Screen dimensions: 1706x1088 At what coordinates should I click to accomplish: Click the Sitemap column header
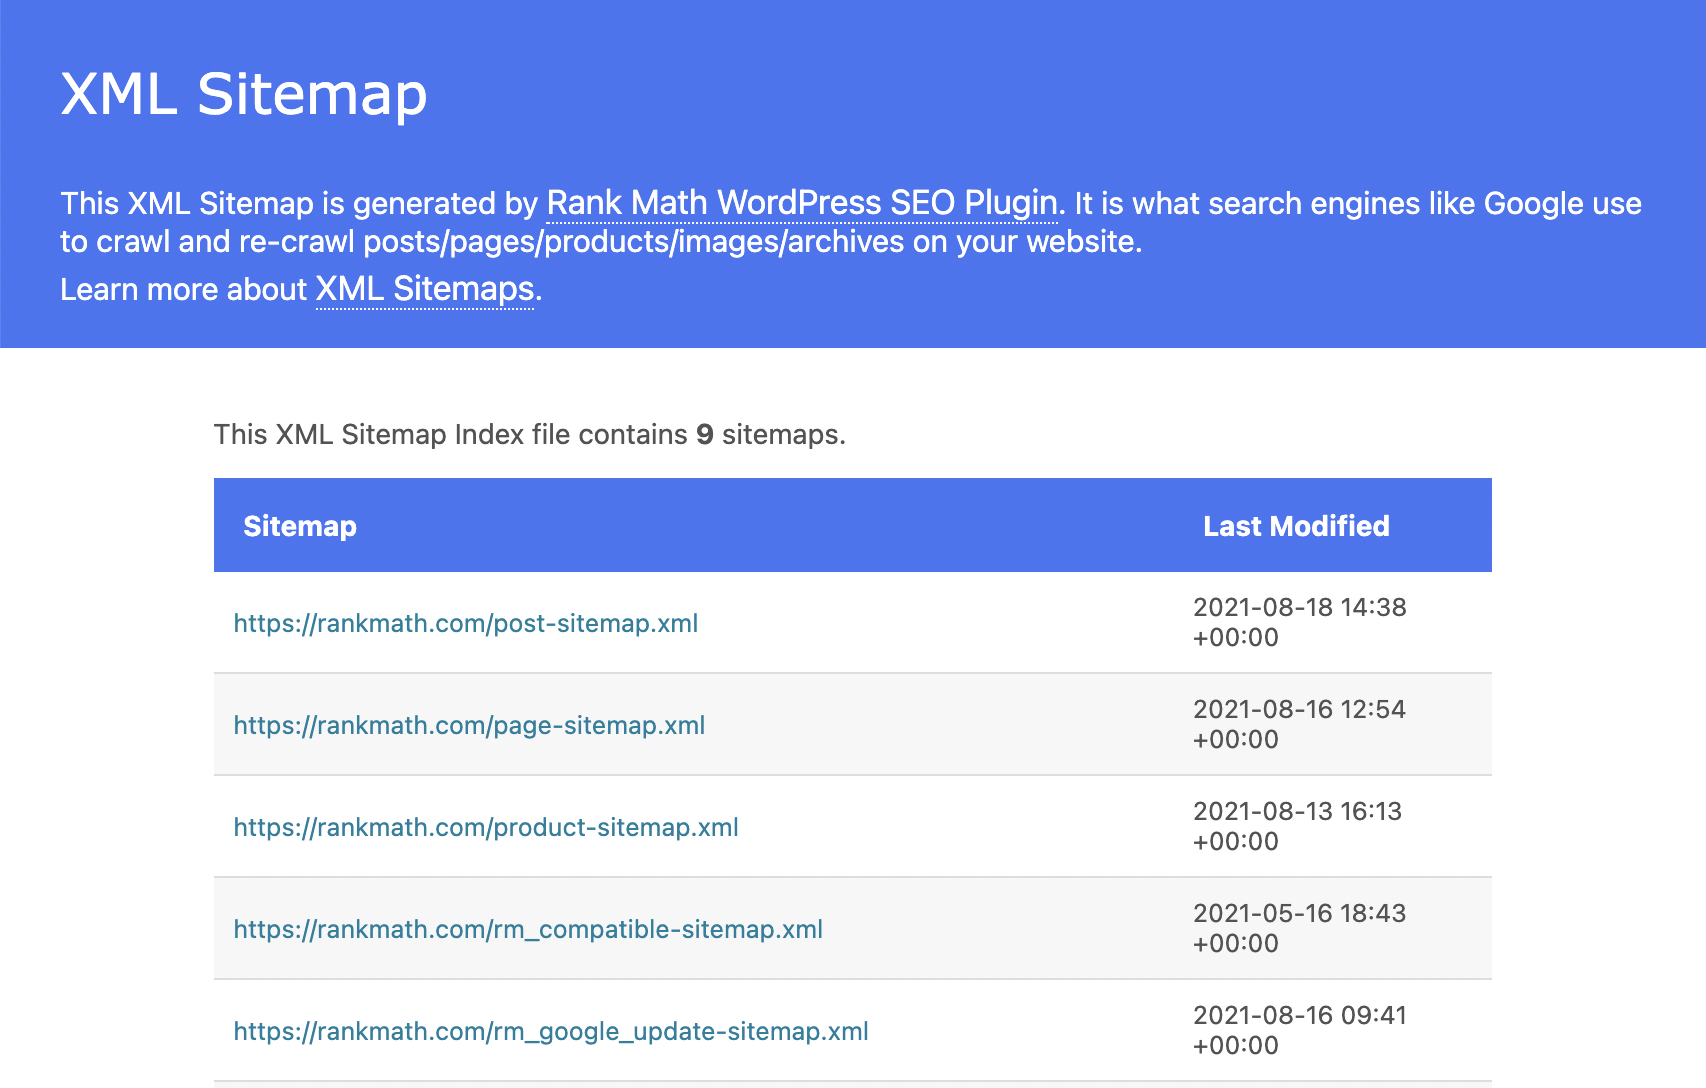pos(300,526)
